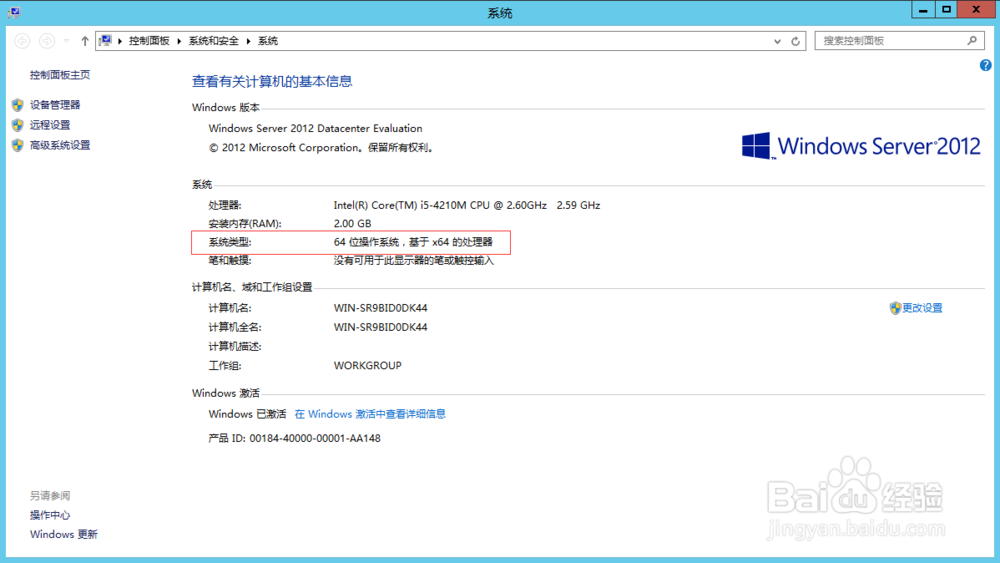Select 系统 in the address breadcrumb
Image resolution: width=1000 pixels, height=563 pixels.
[268, 41]
